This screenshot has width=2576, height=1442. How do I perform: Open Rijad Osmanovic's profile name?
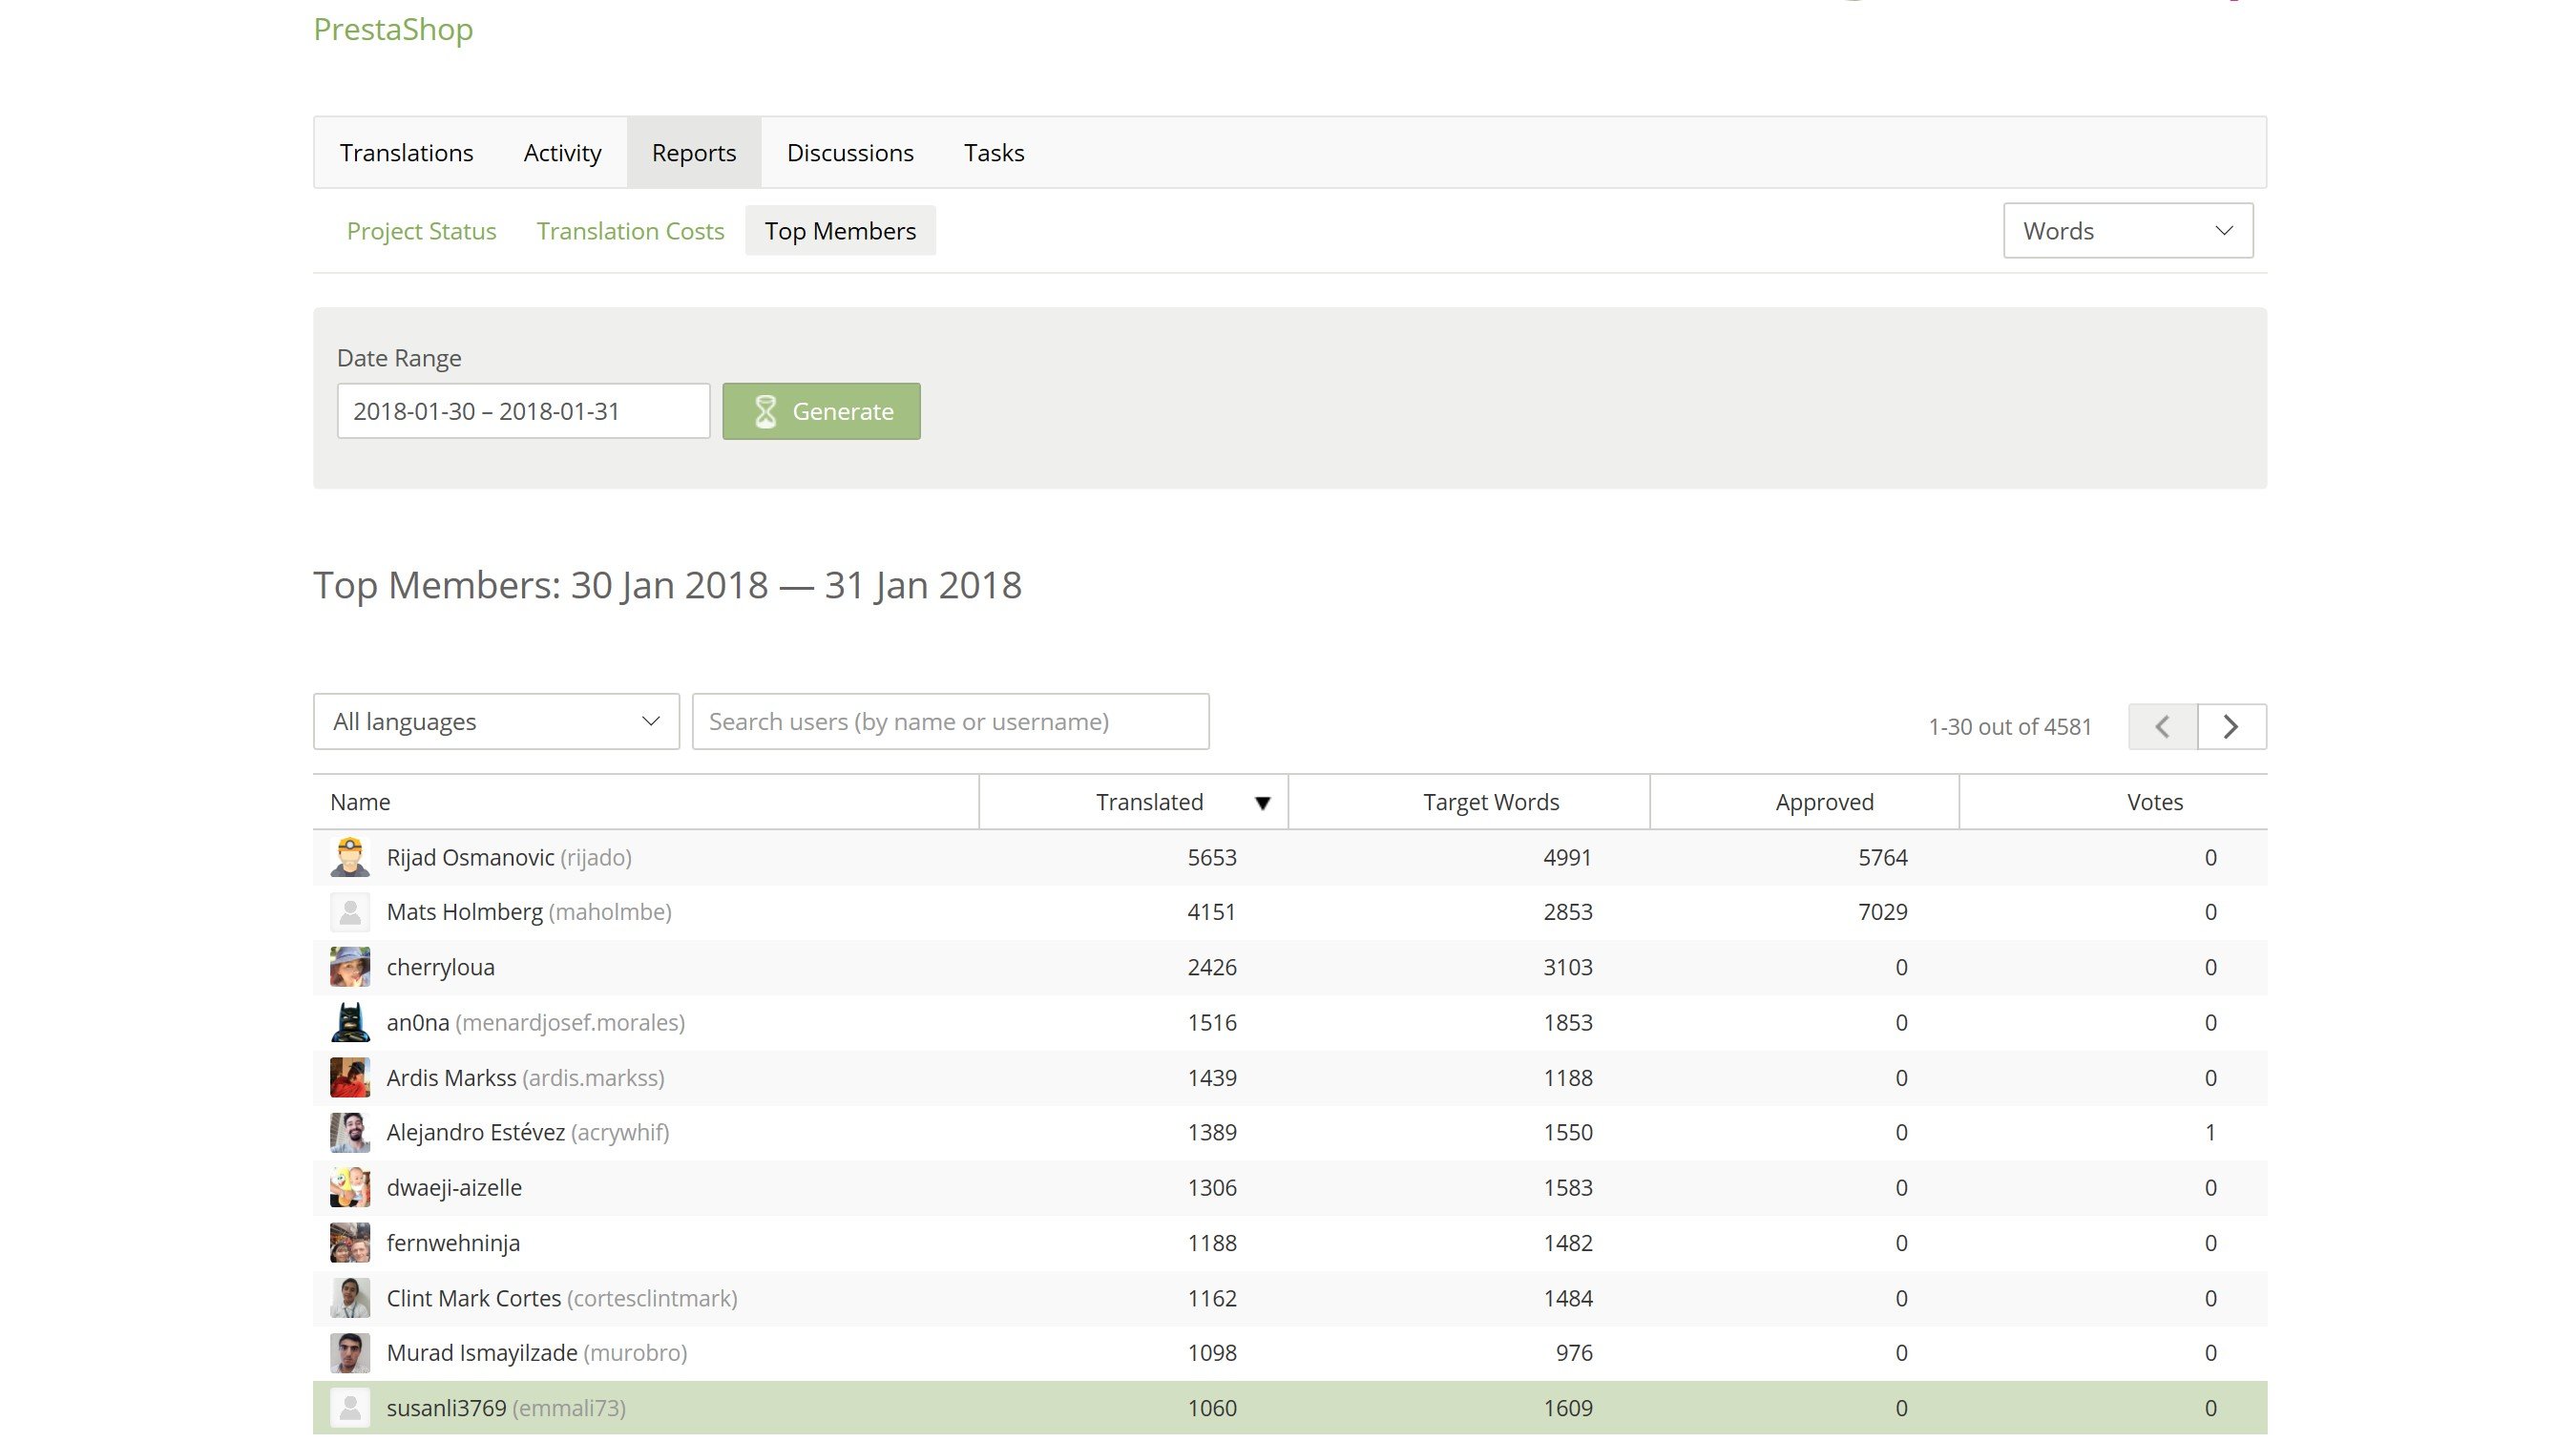tap(509, 858)
